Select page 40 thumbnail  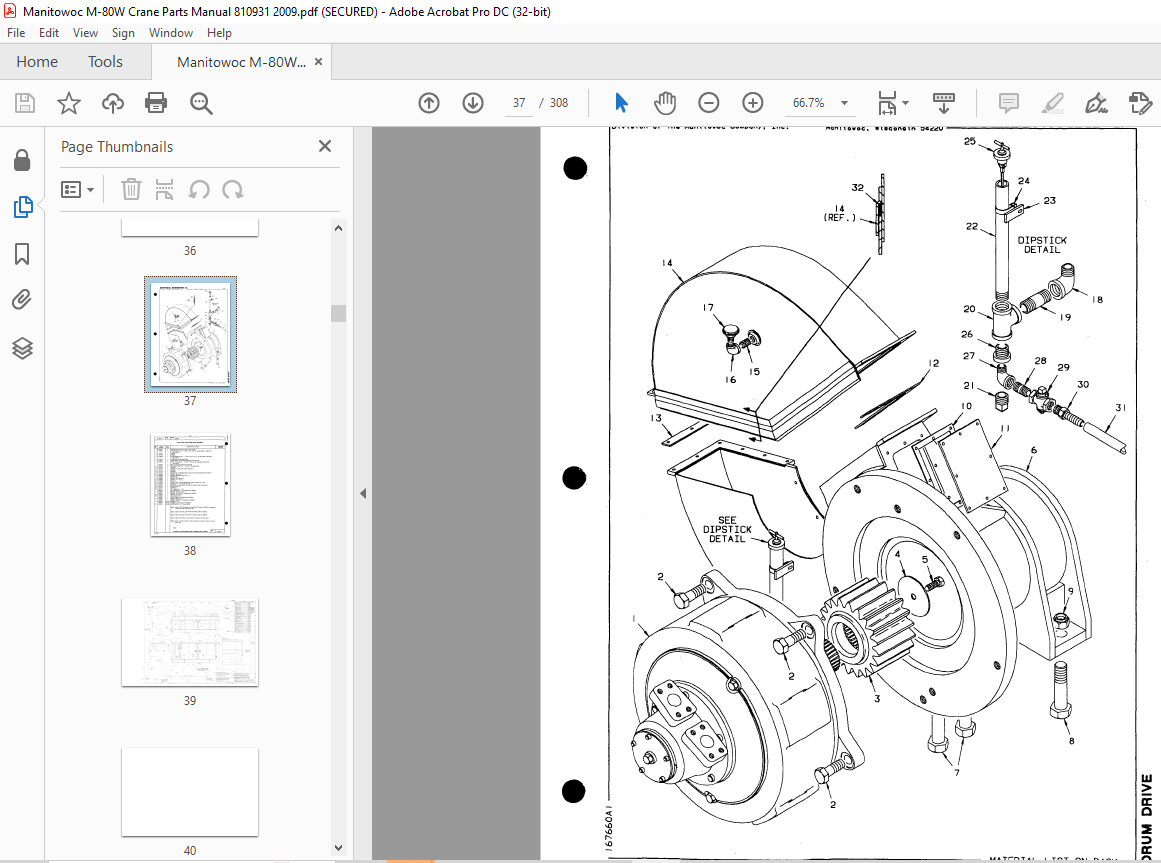coord(190,792)
